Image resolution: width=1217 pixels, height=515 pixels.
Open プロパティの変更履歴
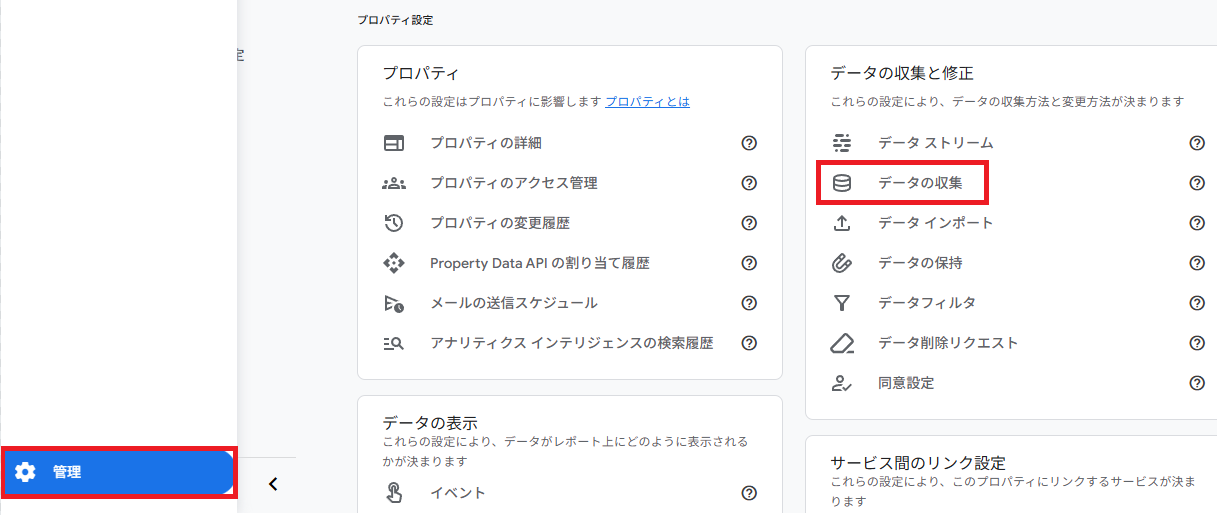500,223
